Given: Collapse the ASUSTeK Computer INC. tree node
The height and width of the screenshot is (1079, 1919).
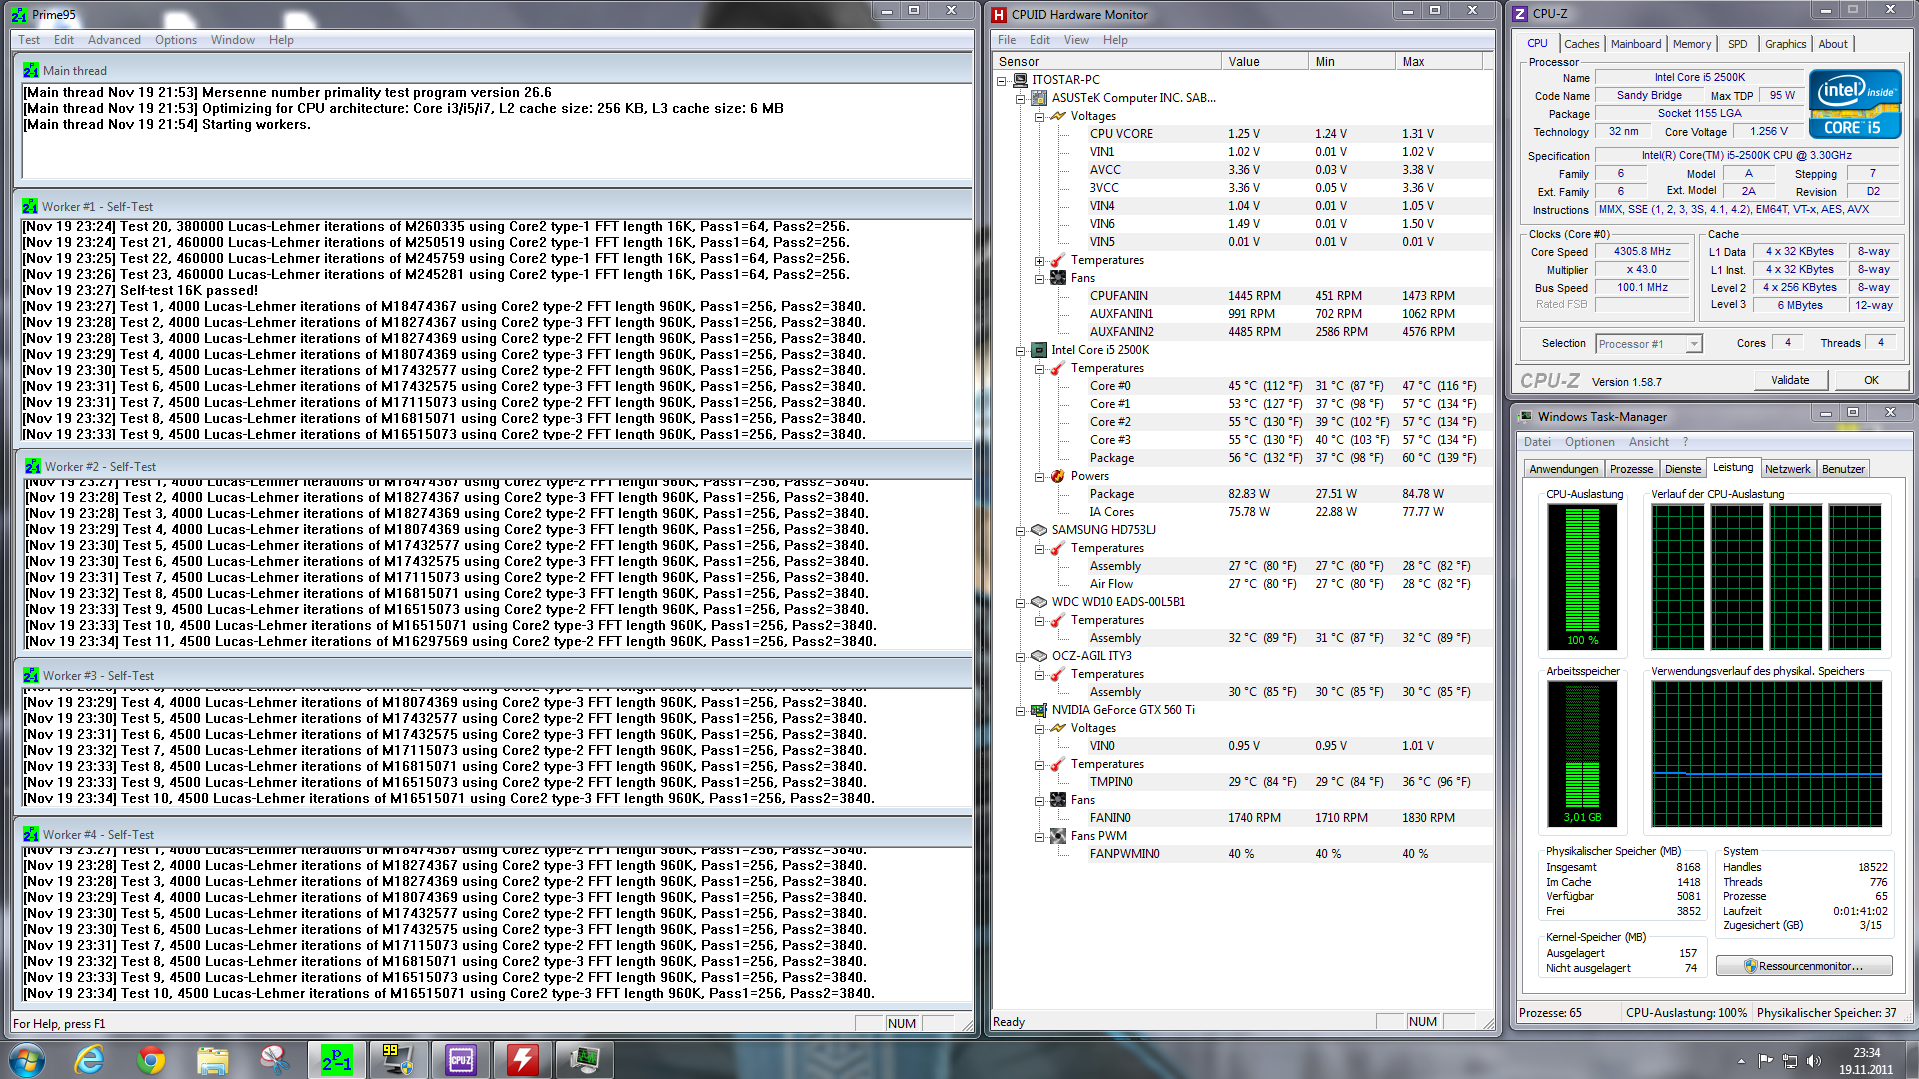Looking at the screenshot, I should [1020, 98].
